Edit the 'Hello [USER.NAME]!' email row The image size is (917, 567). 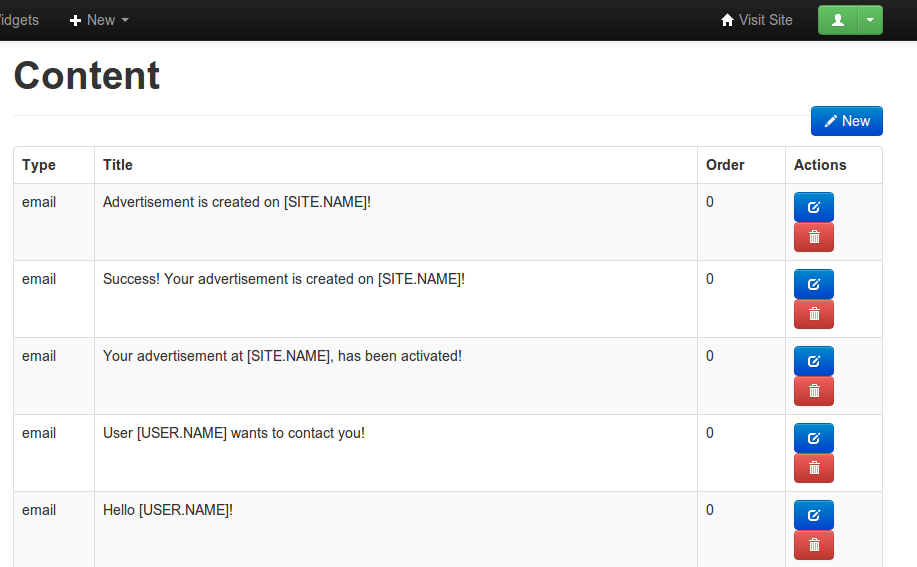(813, 515)
